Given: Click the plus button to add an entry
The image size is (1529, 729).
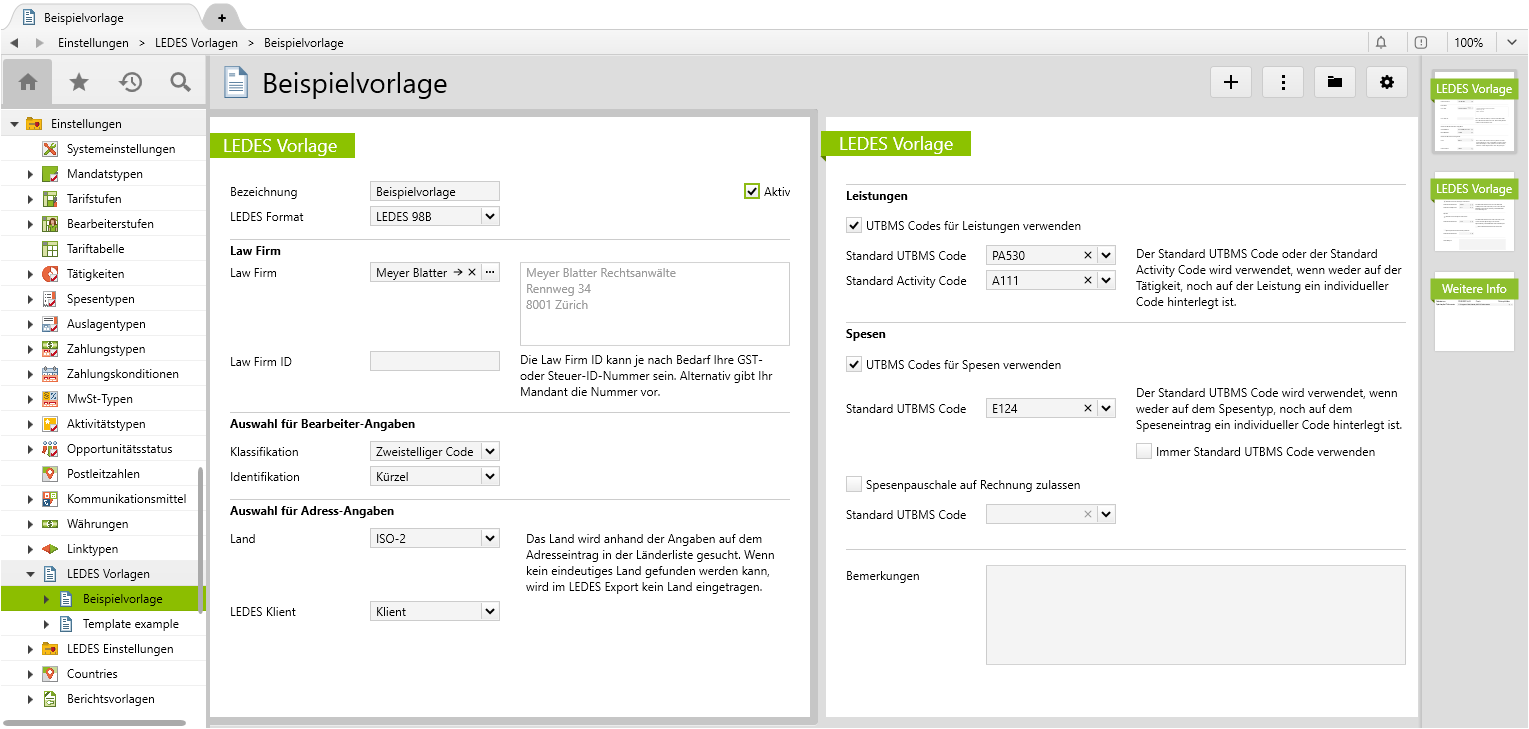Looking at the screenshot, I should [x=1230, y=82].
